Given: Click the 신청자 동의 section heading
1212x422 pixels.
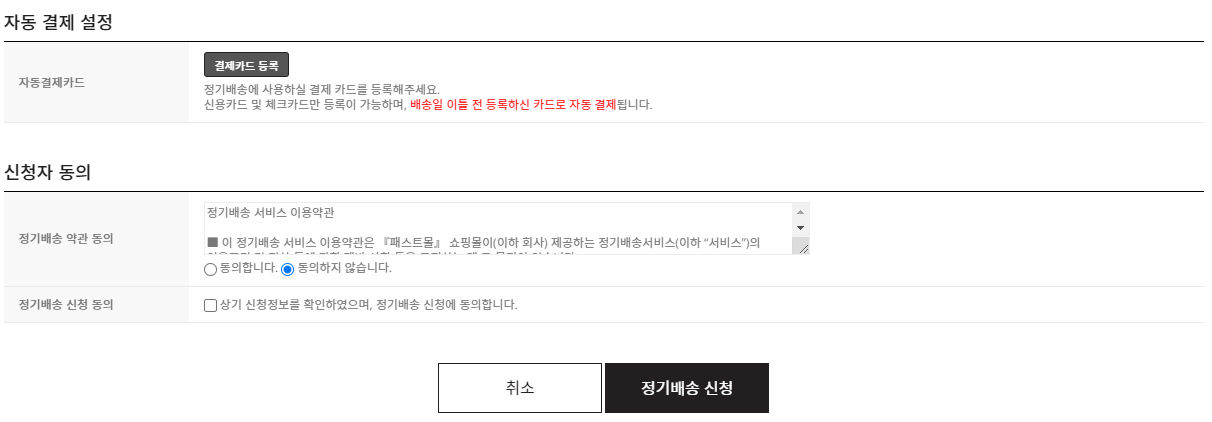Looking at the screenshot, I should (x=48, y=172).
